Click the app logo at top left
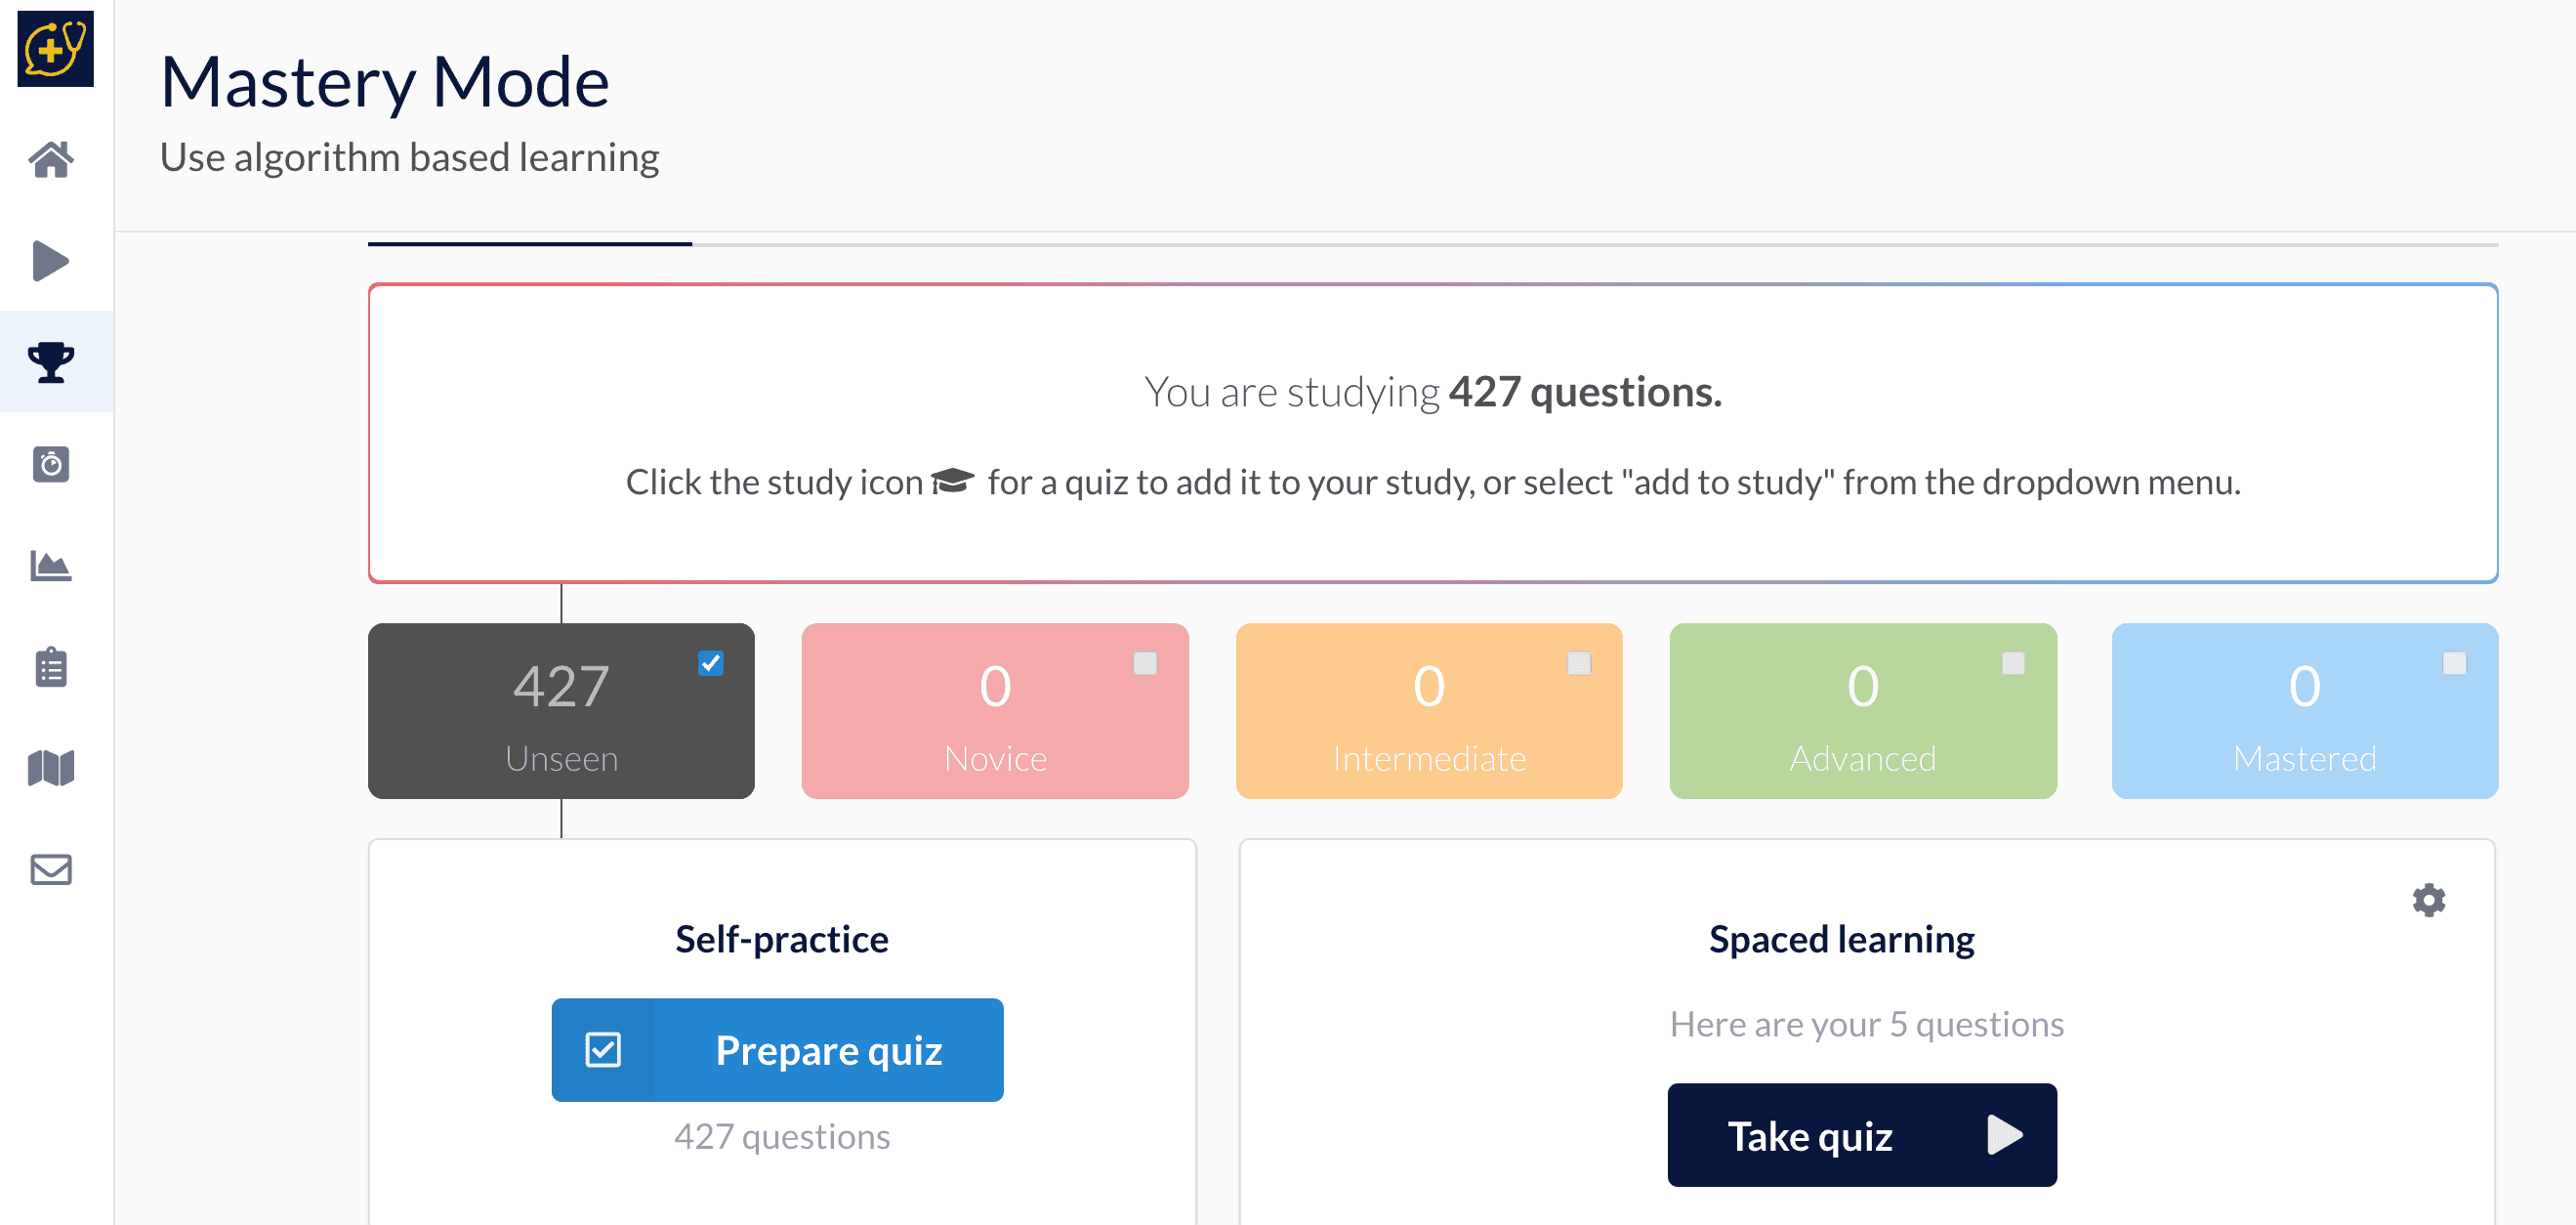Viewport: 2576px width, 1225px height. [55, 48]
